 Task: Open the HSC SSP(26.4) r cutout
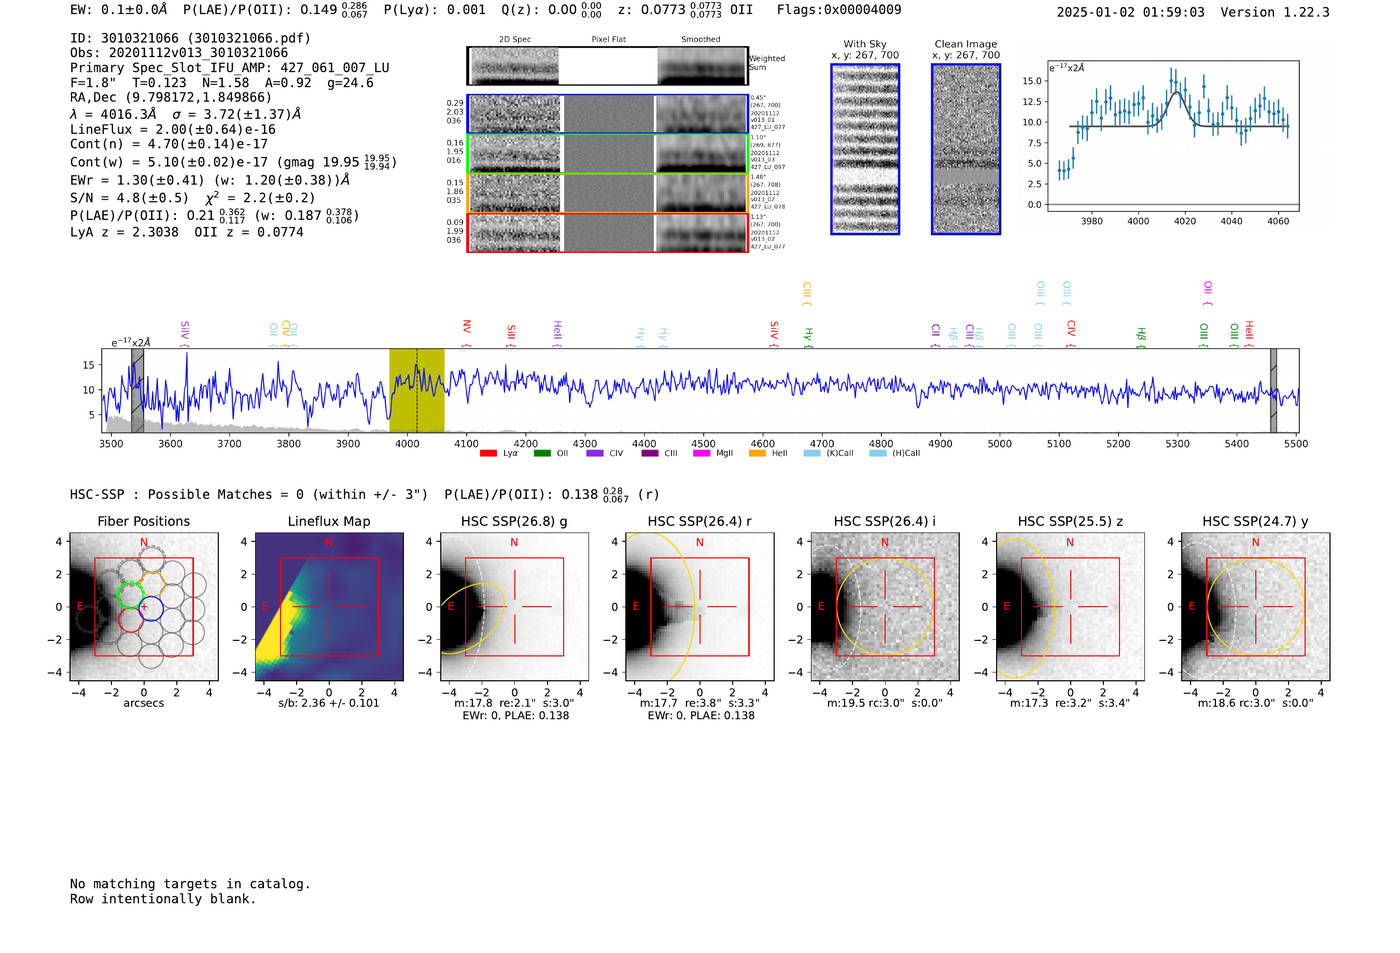[700, 607]
